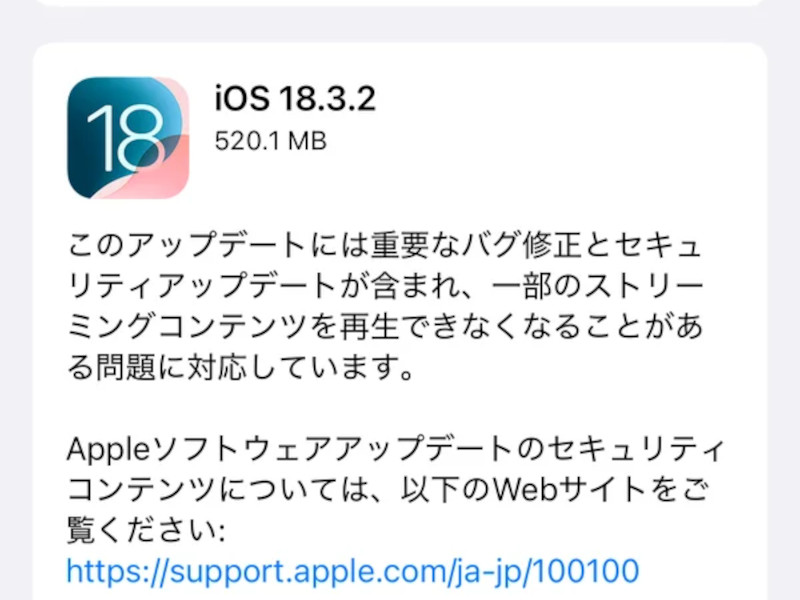Tap the white card edge above the update card
Screen dimensions: 800x600
[400, 3]
